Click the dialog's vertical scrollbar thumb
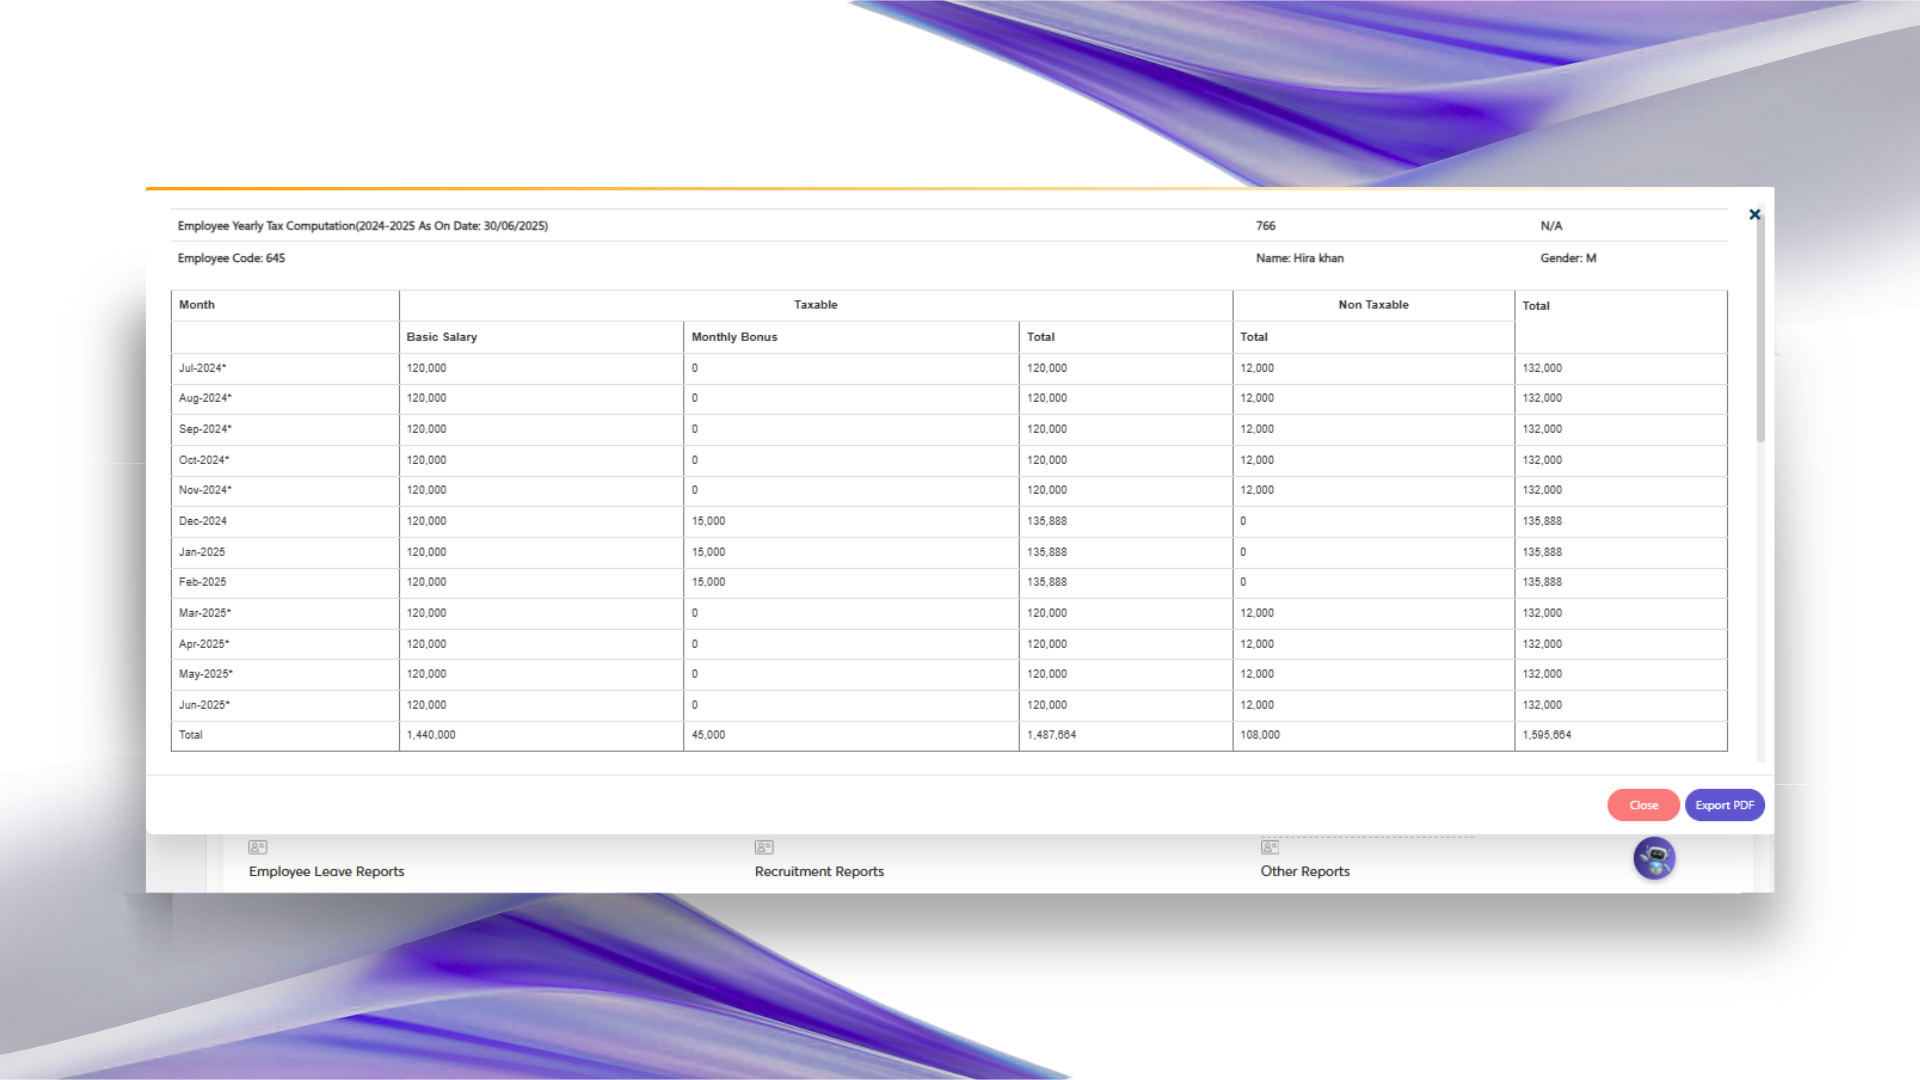This screenshot has height=1080, width=1920. 1760,330
